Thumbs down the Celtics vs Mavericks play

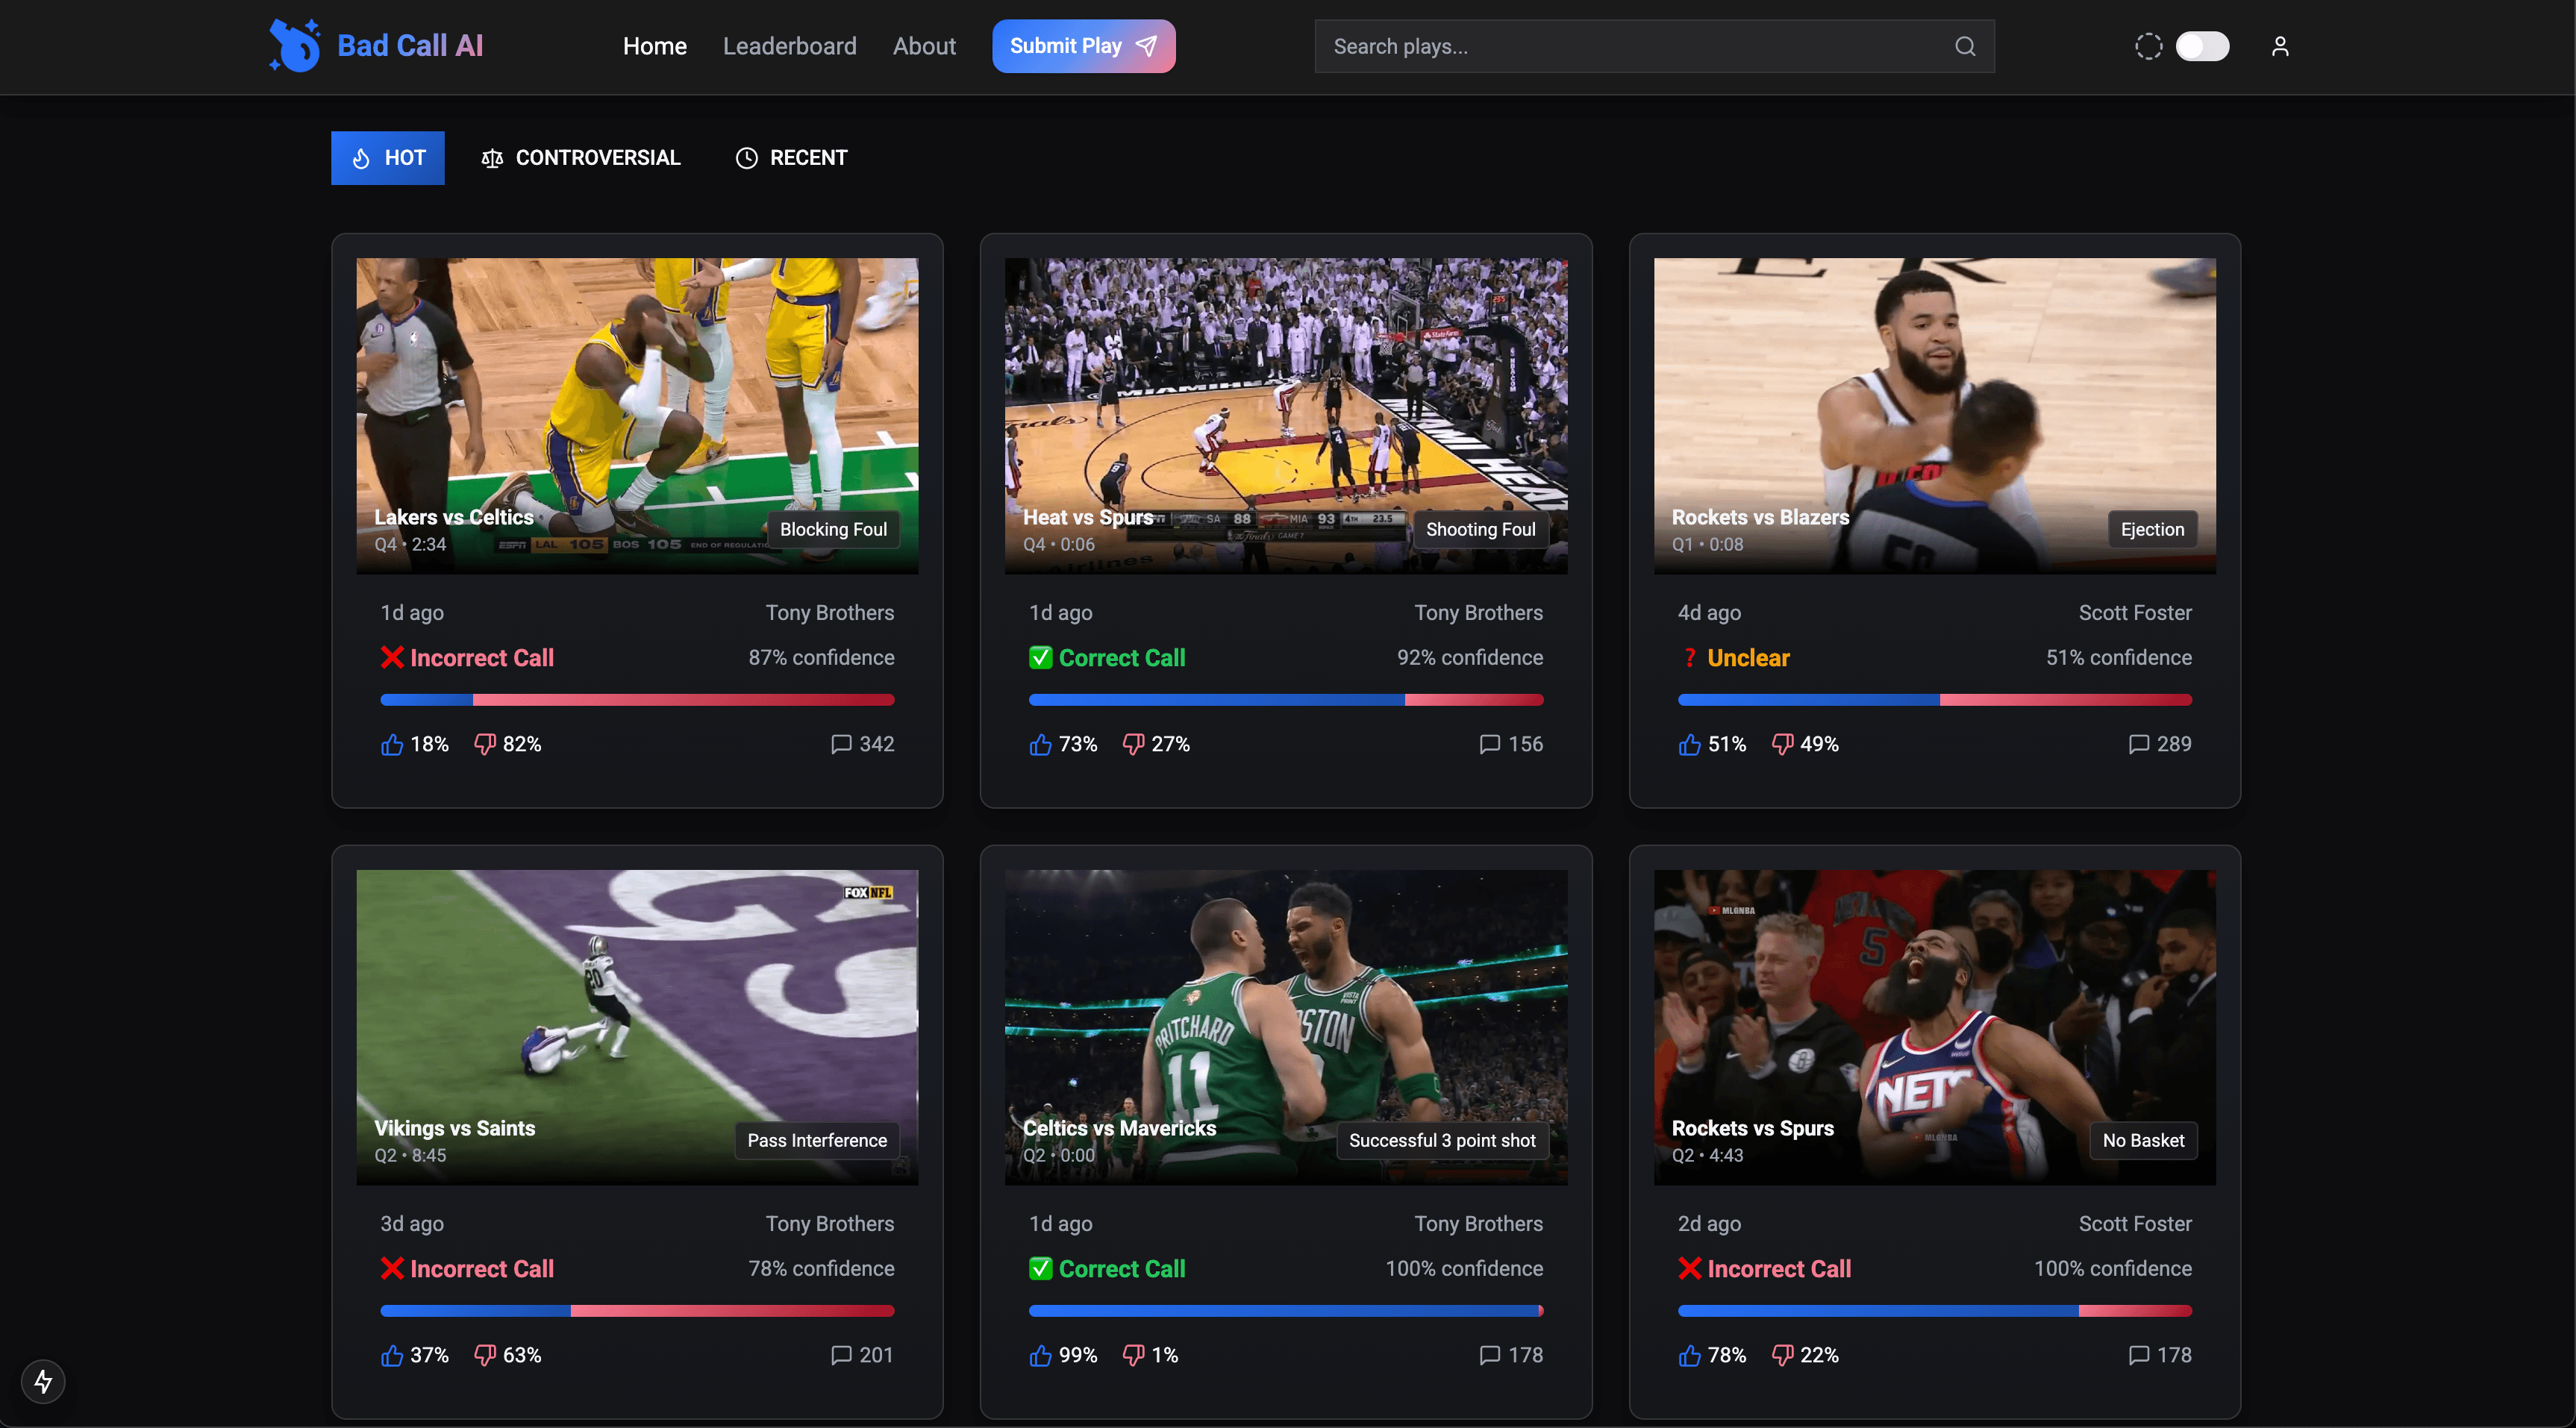tap(1134, 1355)
